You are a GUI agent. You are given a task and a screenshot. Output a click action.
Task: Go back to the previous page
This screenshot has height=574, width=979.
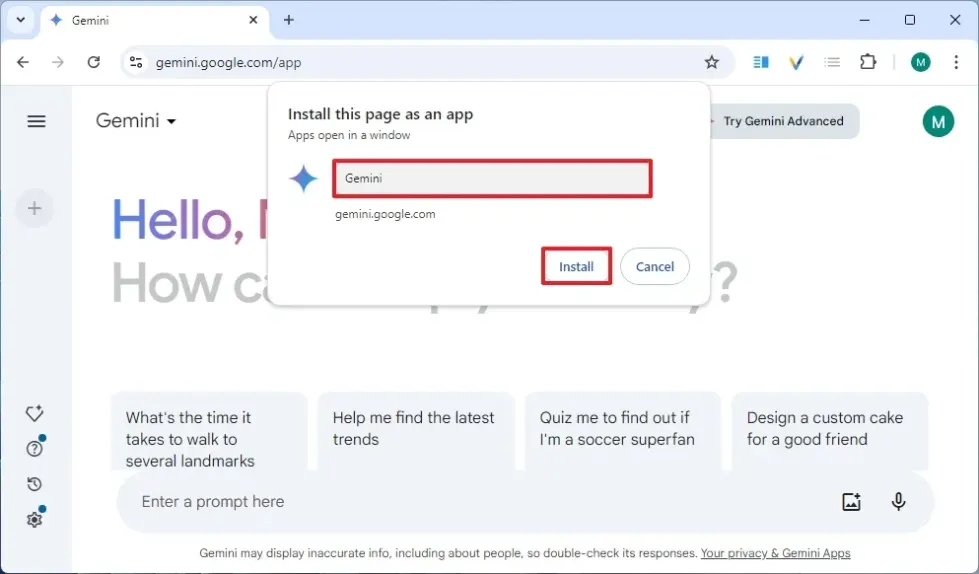pos(23,62)
